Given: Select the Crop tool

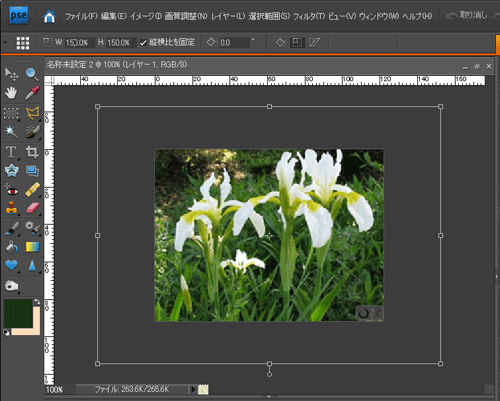Looking at the screenshot, I should [x=32, y=152].
